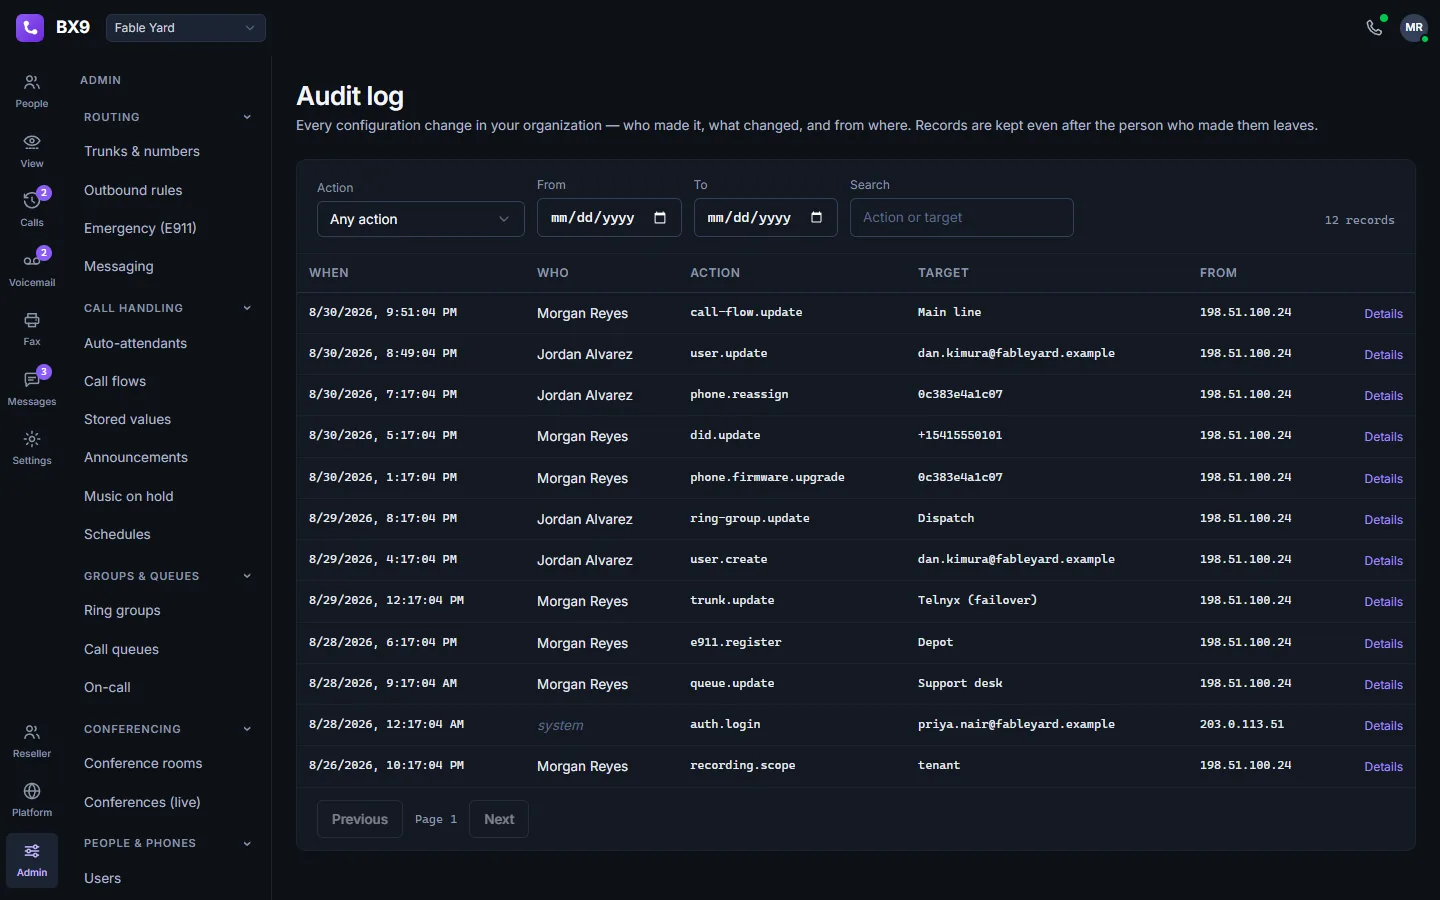Open Auto-attendants page
The height and width of the screenshot is (900, 1440).
(x=135, y=343)
